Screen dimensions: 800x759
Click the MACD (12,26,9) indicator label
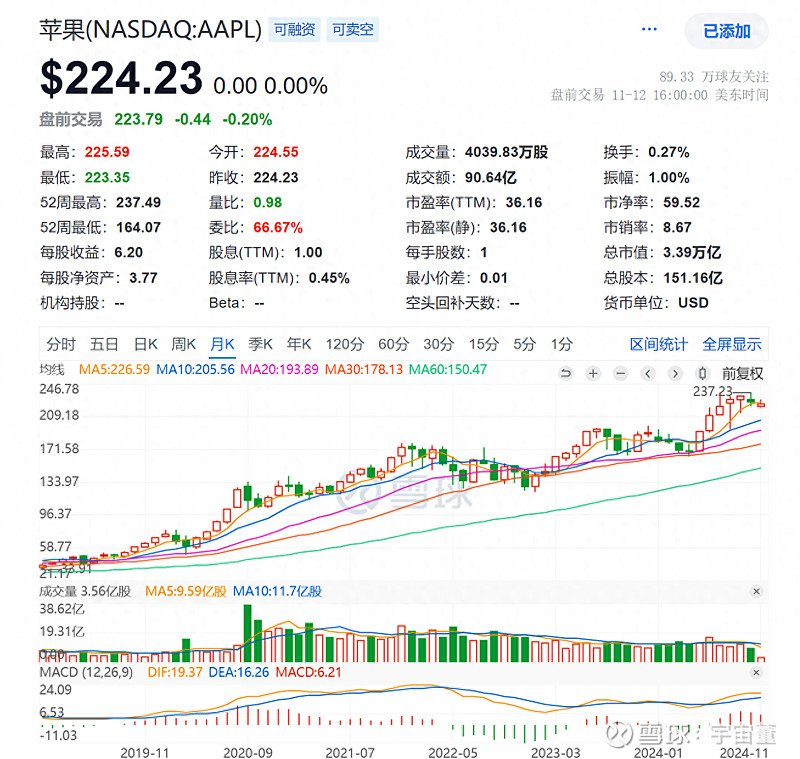[x=86, y=672]
